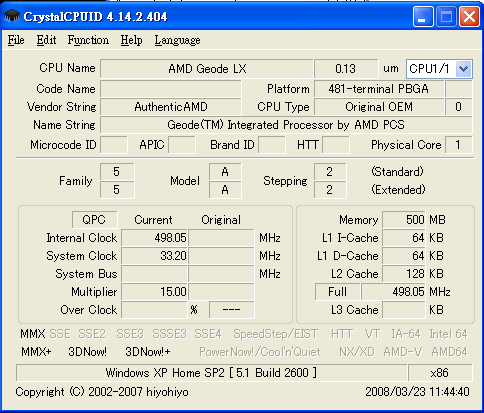This screenshot has width=484, height=413.
Task: Open the Language menu
Action: point(177,40)
